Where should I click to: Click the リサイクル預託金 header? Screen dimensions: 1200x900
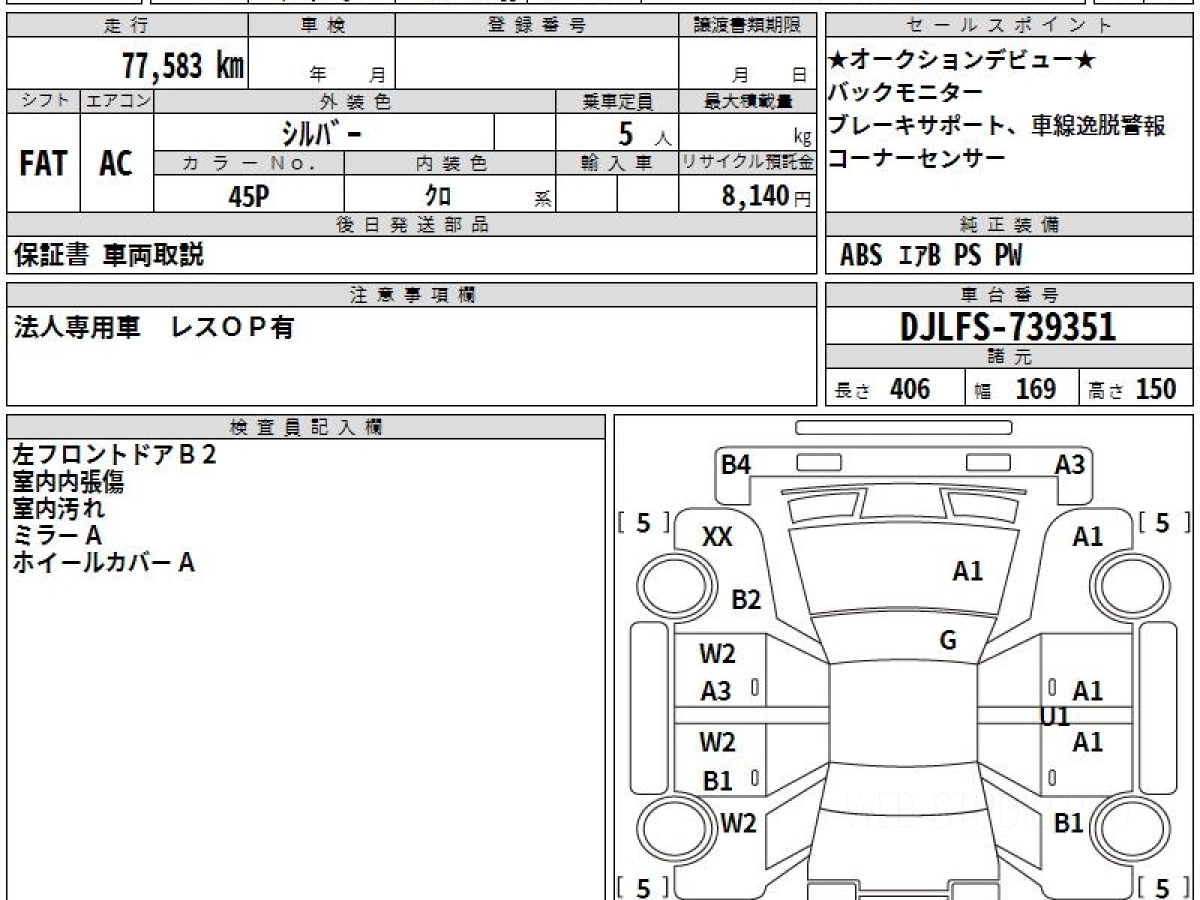pos(747,163)
